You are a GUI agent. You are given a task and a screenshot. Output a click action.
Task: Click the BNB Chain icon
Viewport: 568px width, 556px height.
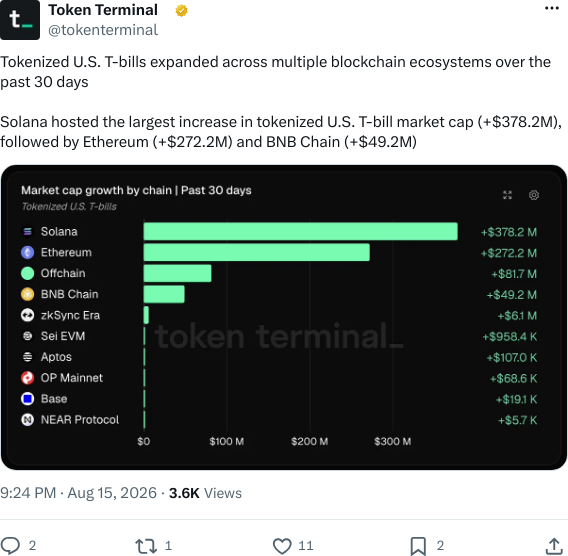[x=28, y=294]
